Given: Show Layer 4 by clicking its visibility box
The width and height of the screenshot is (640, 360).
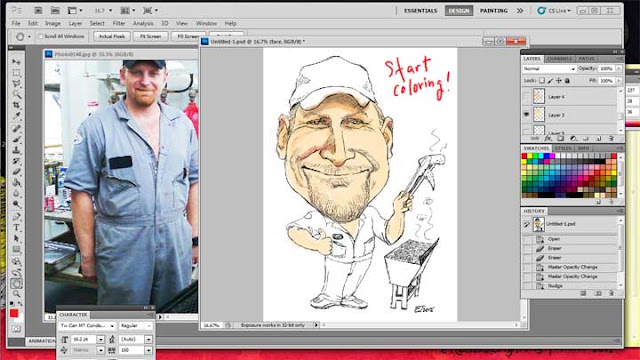Looking at the screenshot, I should coord(527,97).
